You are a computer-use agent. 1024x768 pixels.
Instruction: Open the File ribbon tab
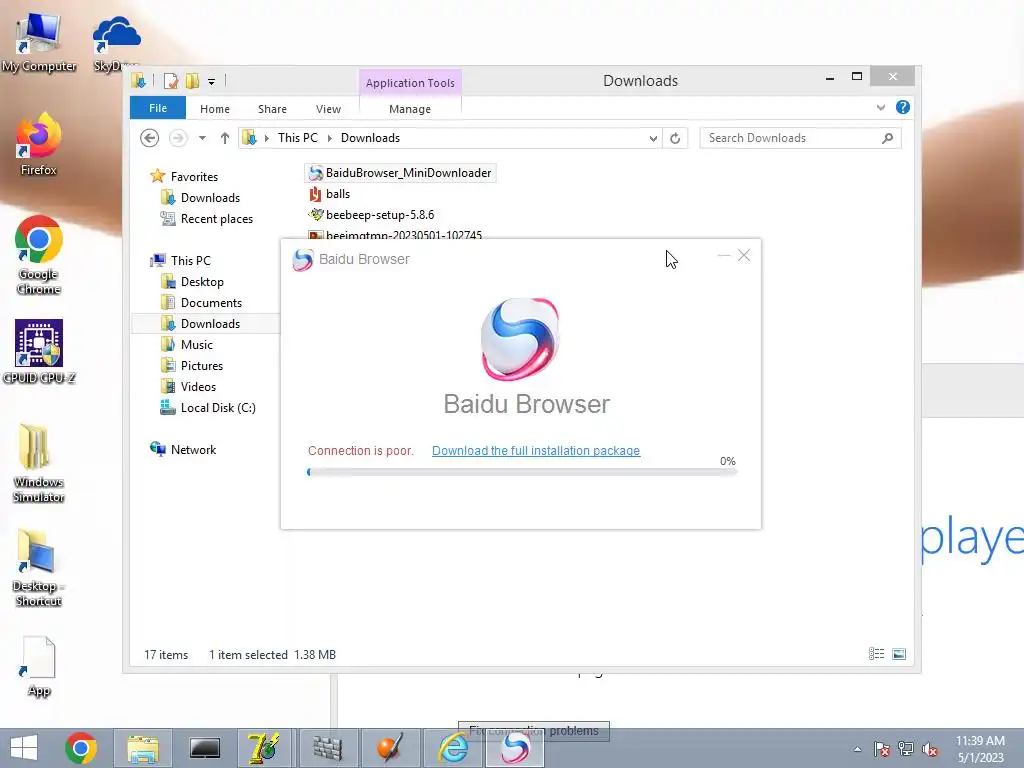coord(158,108)
